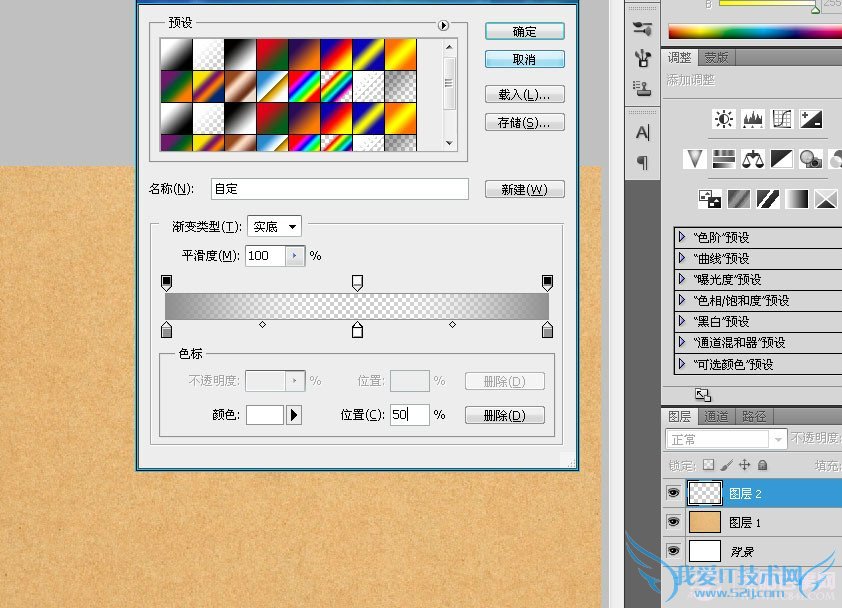Switch to the 蒙版 tab

coord(716,58)
